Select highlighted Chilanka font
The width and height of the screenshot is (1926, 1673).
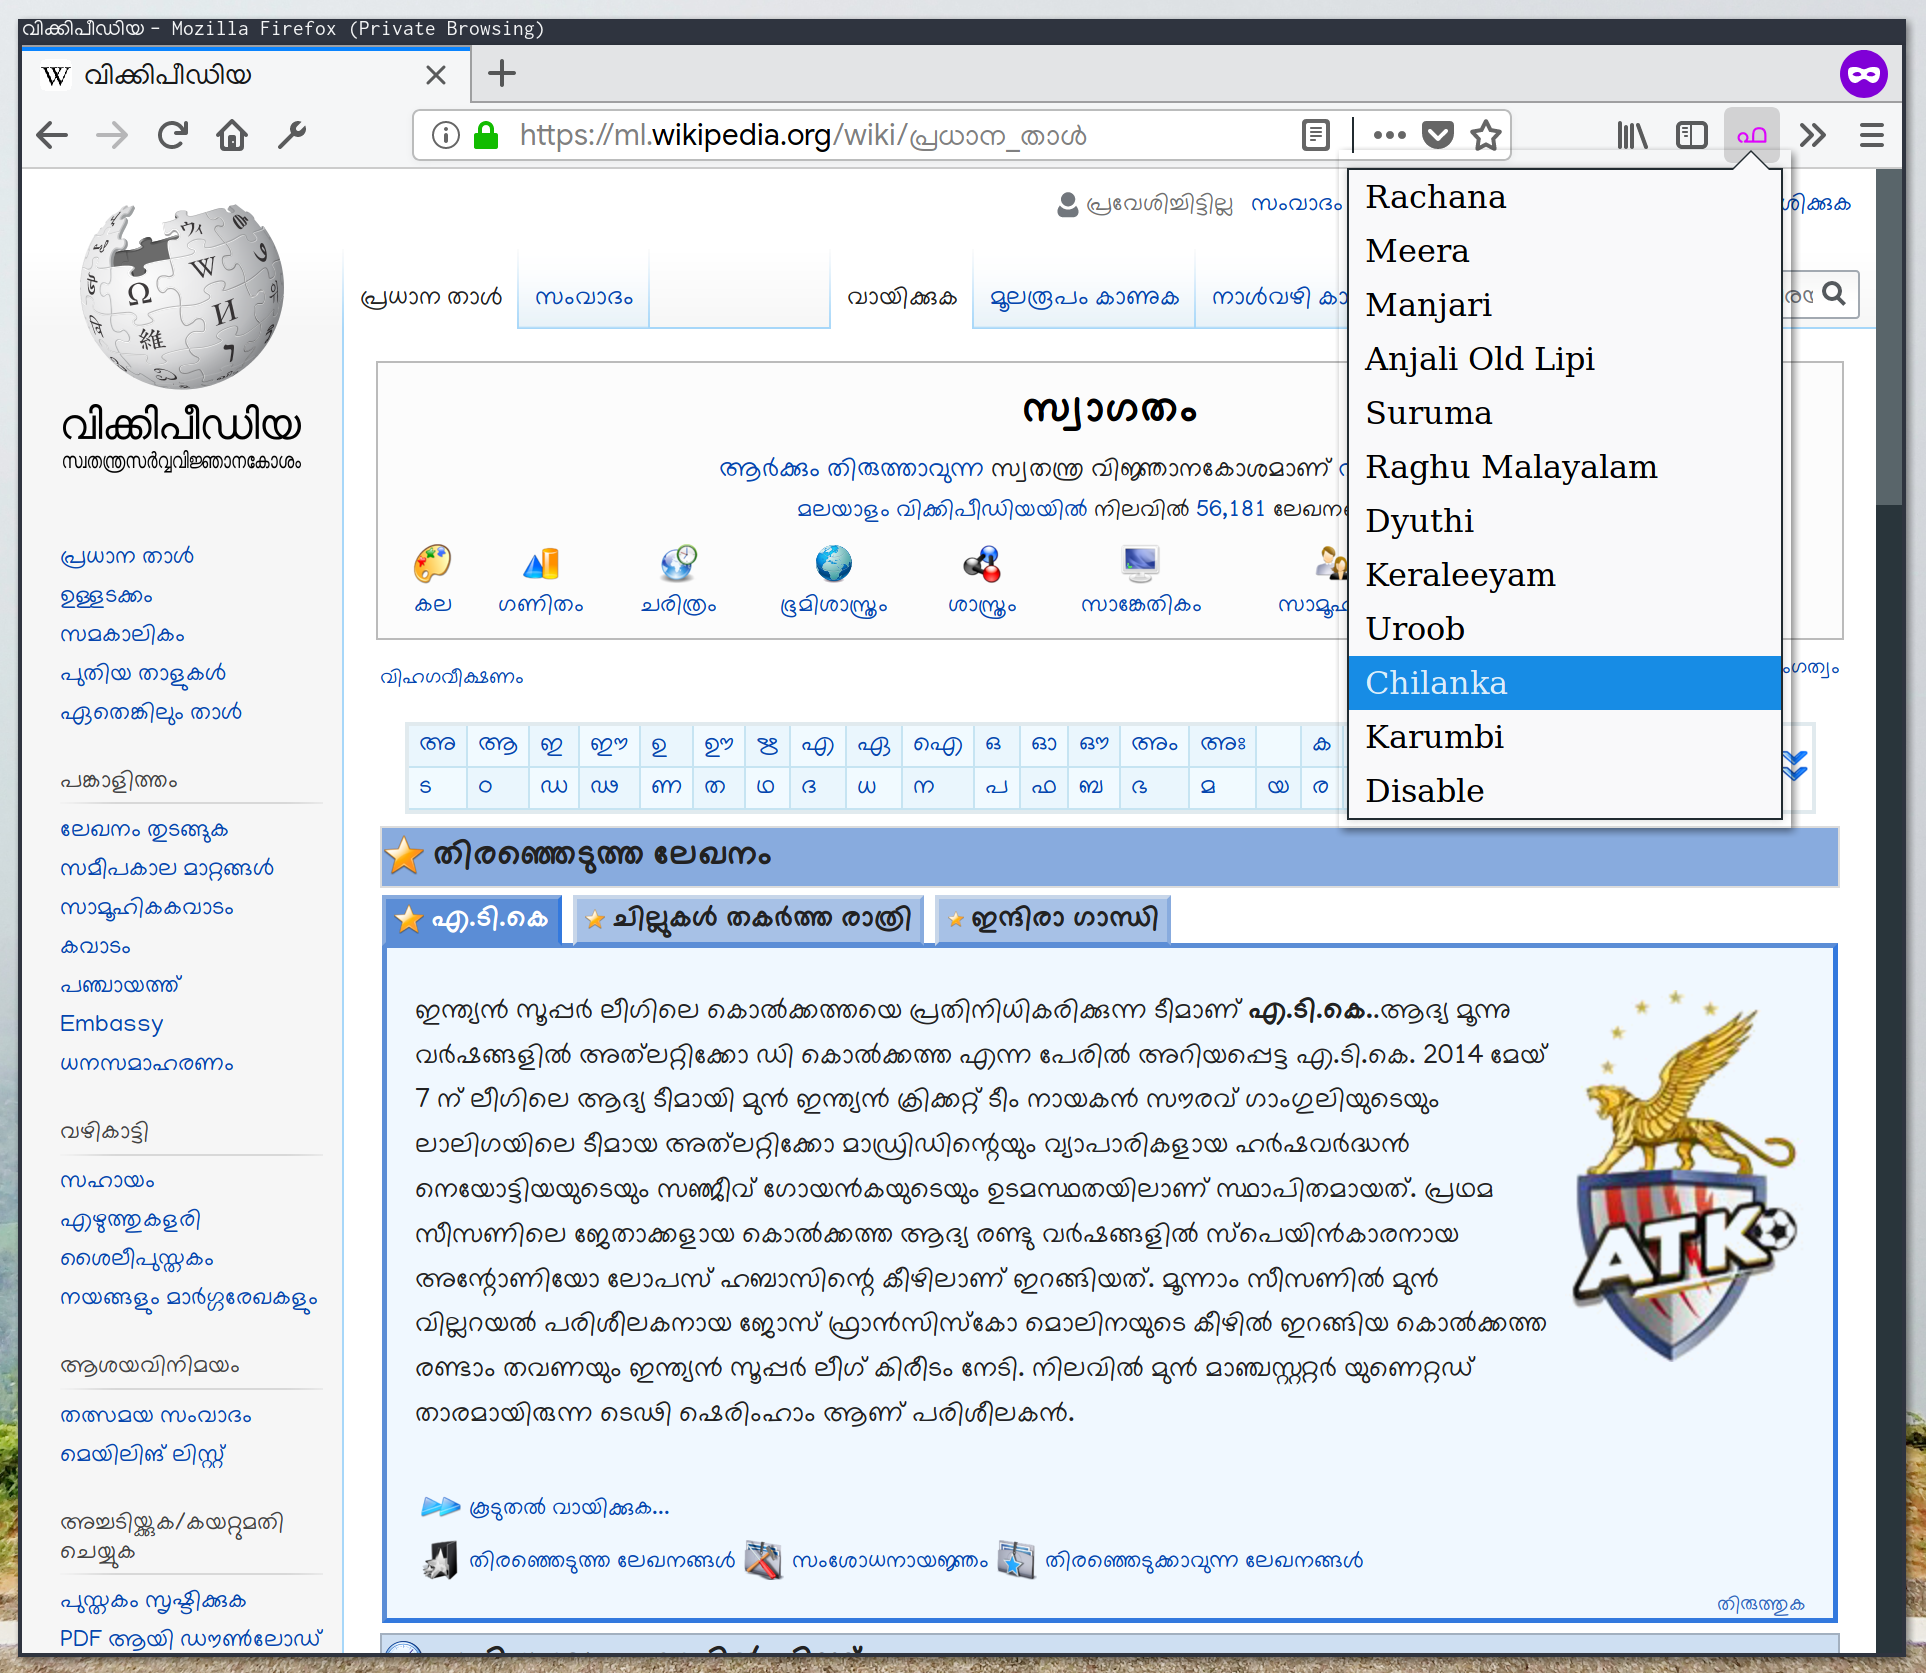[x=1565, y=683]
